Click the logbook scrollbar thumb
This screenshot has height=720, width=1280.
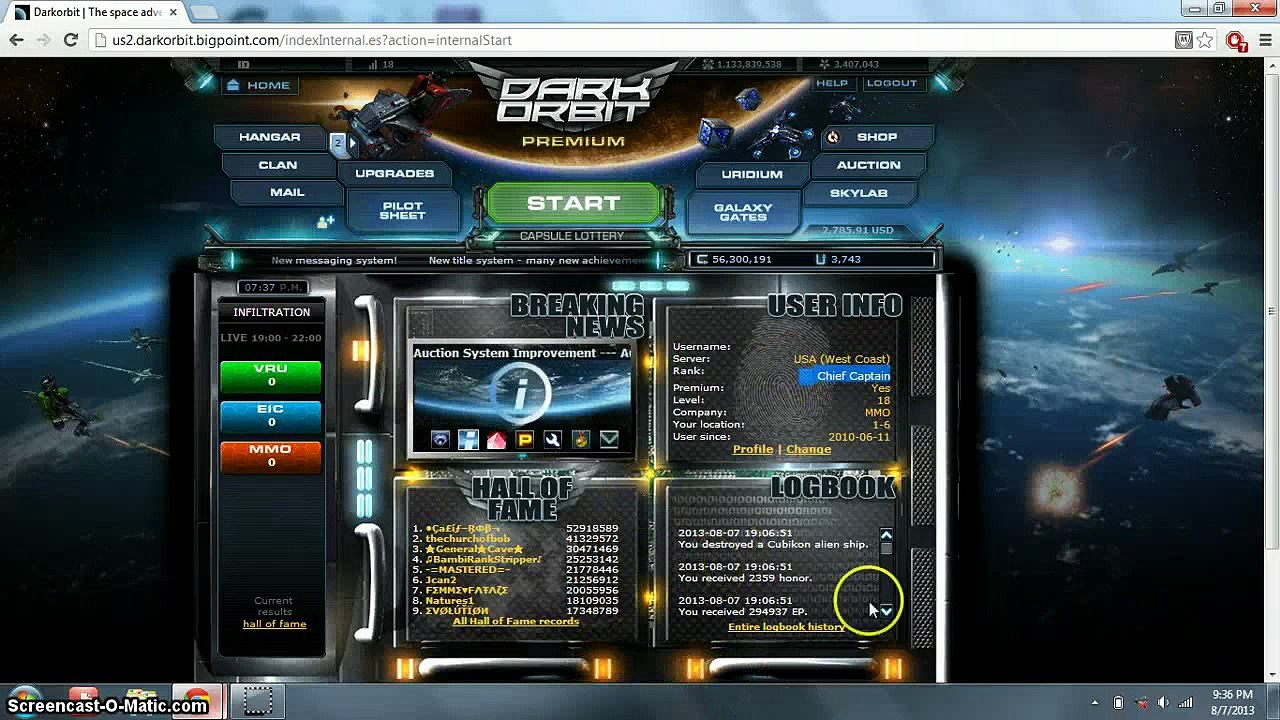point(886,549)
